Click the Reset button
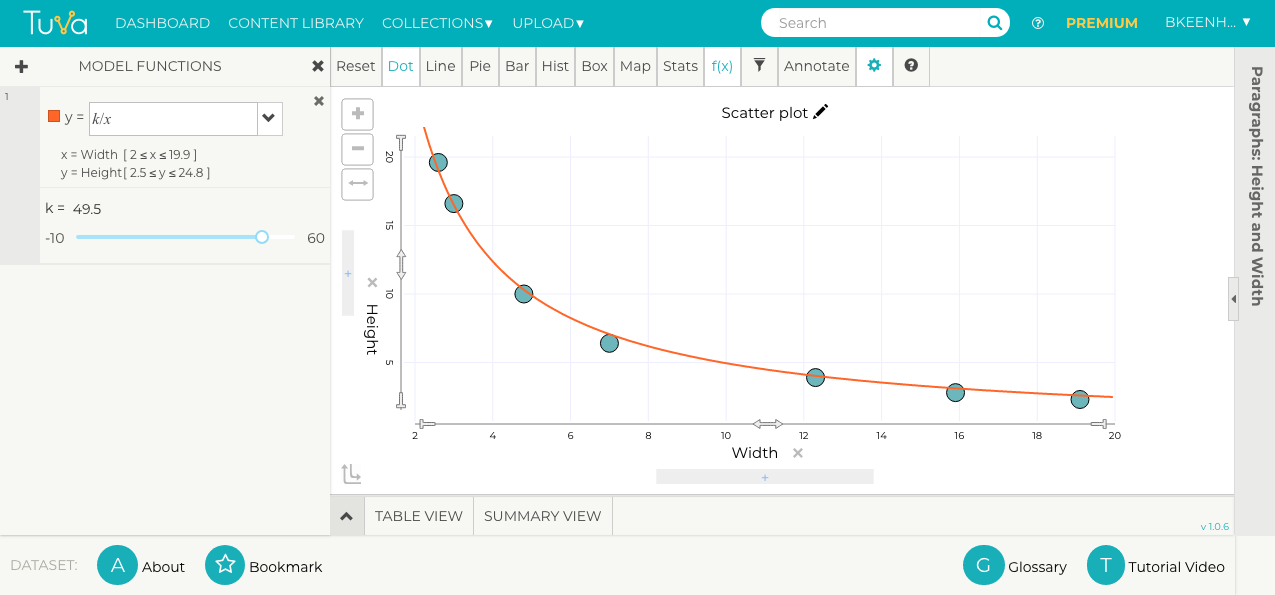 (355, 66)
